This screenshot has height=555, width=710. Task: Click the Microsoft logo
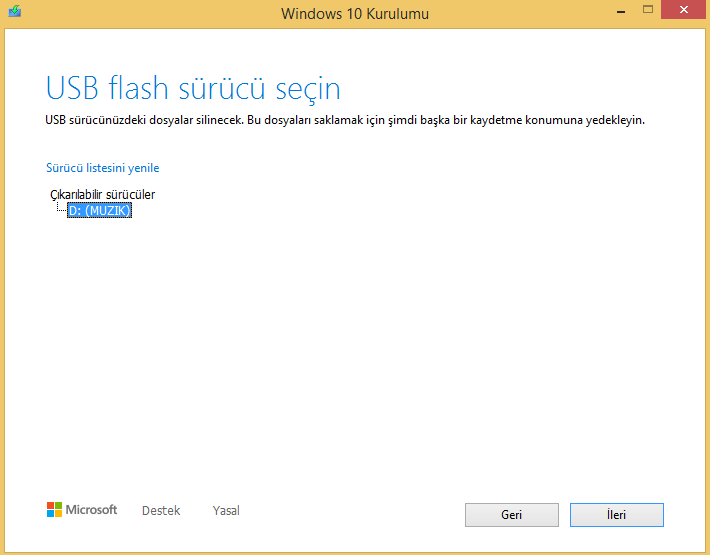(x=82, y=510)
